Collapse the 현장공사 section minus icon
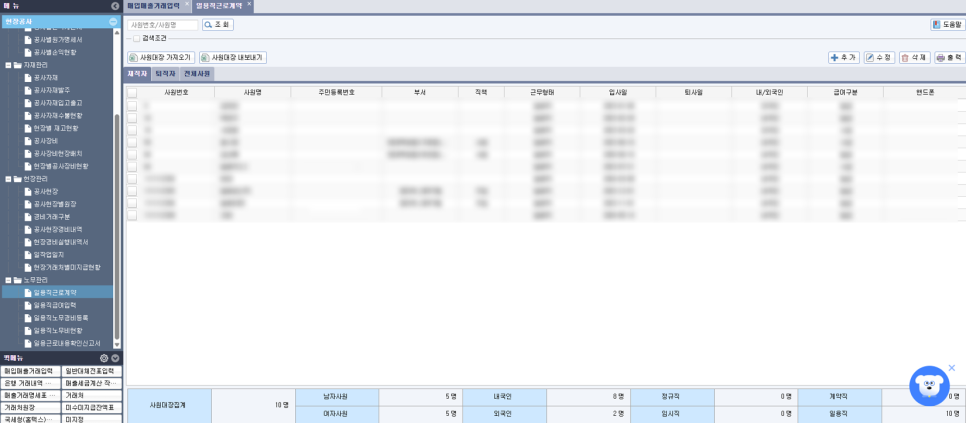 click(x=113, y=22)
